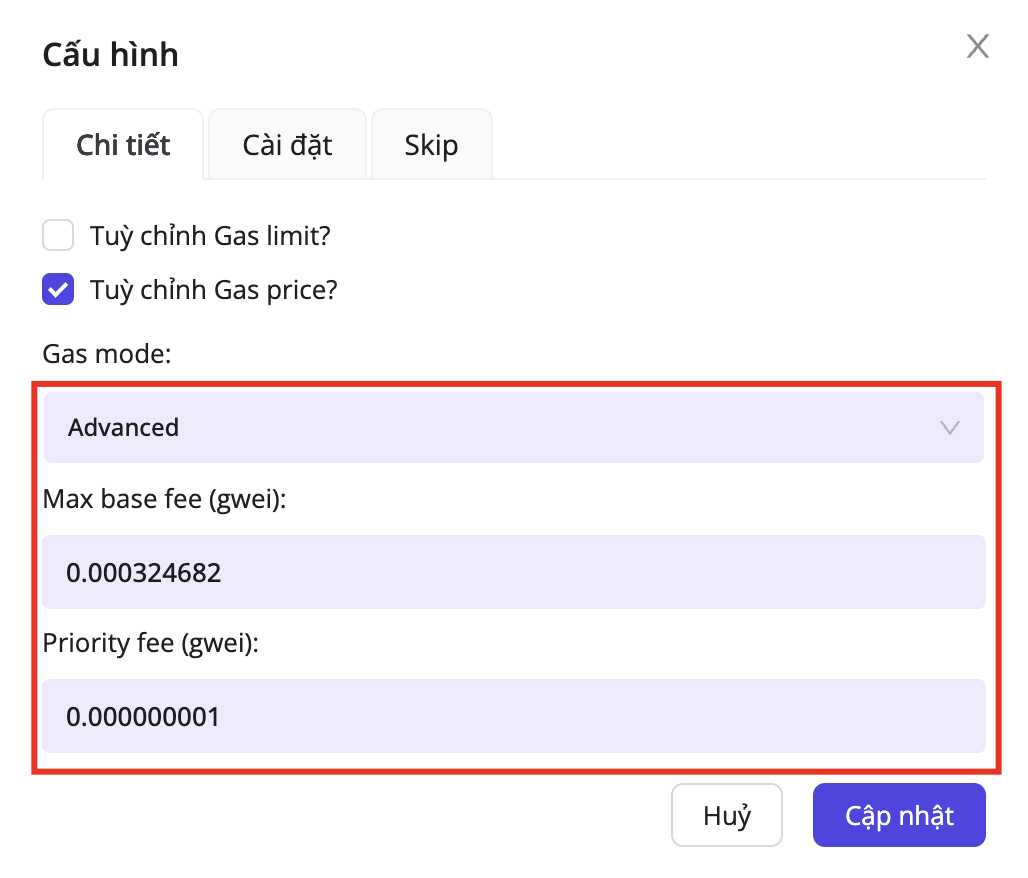Screen dimensions: 1028x878
Task: Click the 'Priority fee (gwei):' label
Action: pyautogui.click(x=151, y=644)
